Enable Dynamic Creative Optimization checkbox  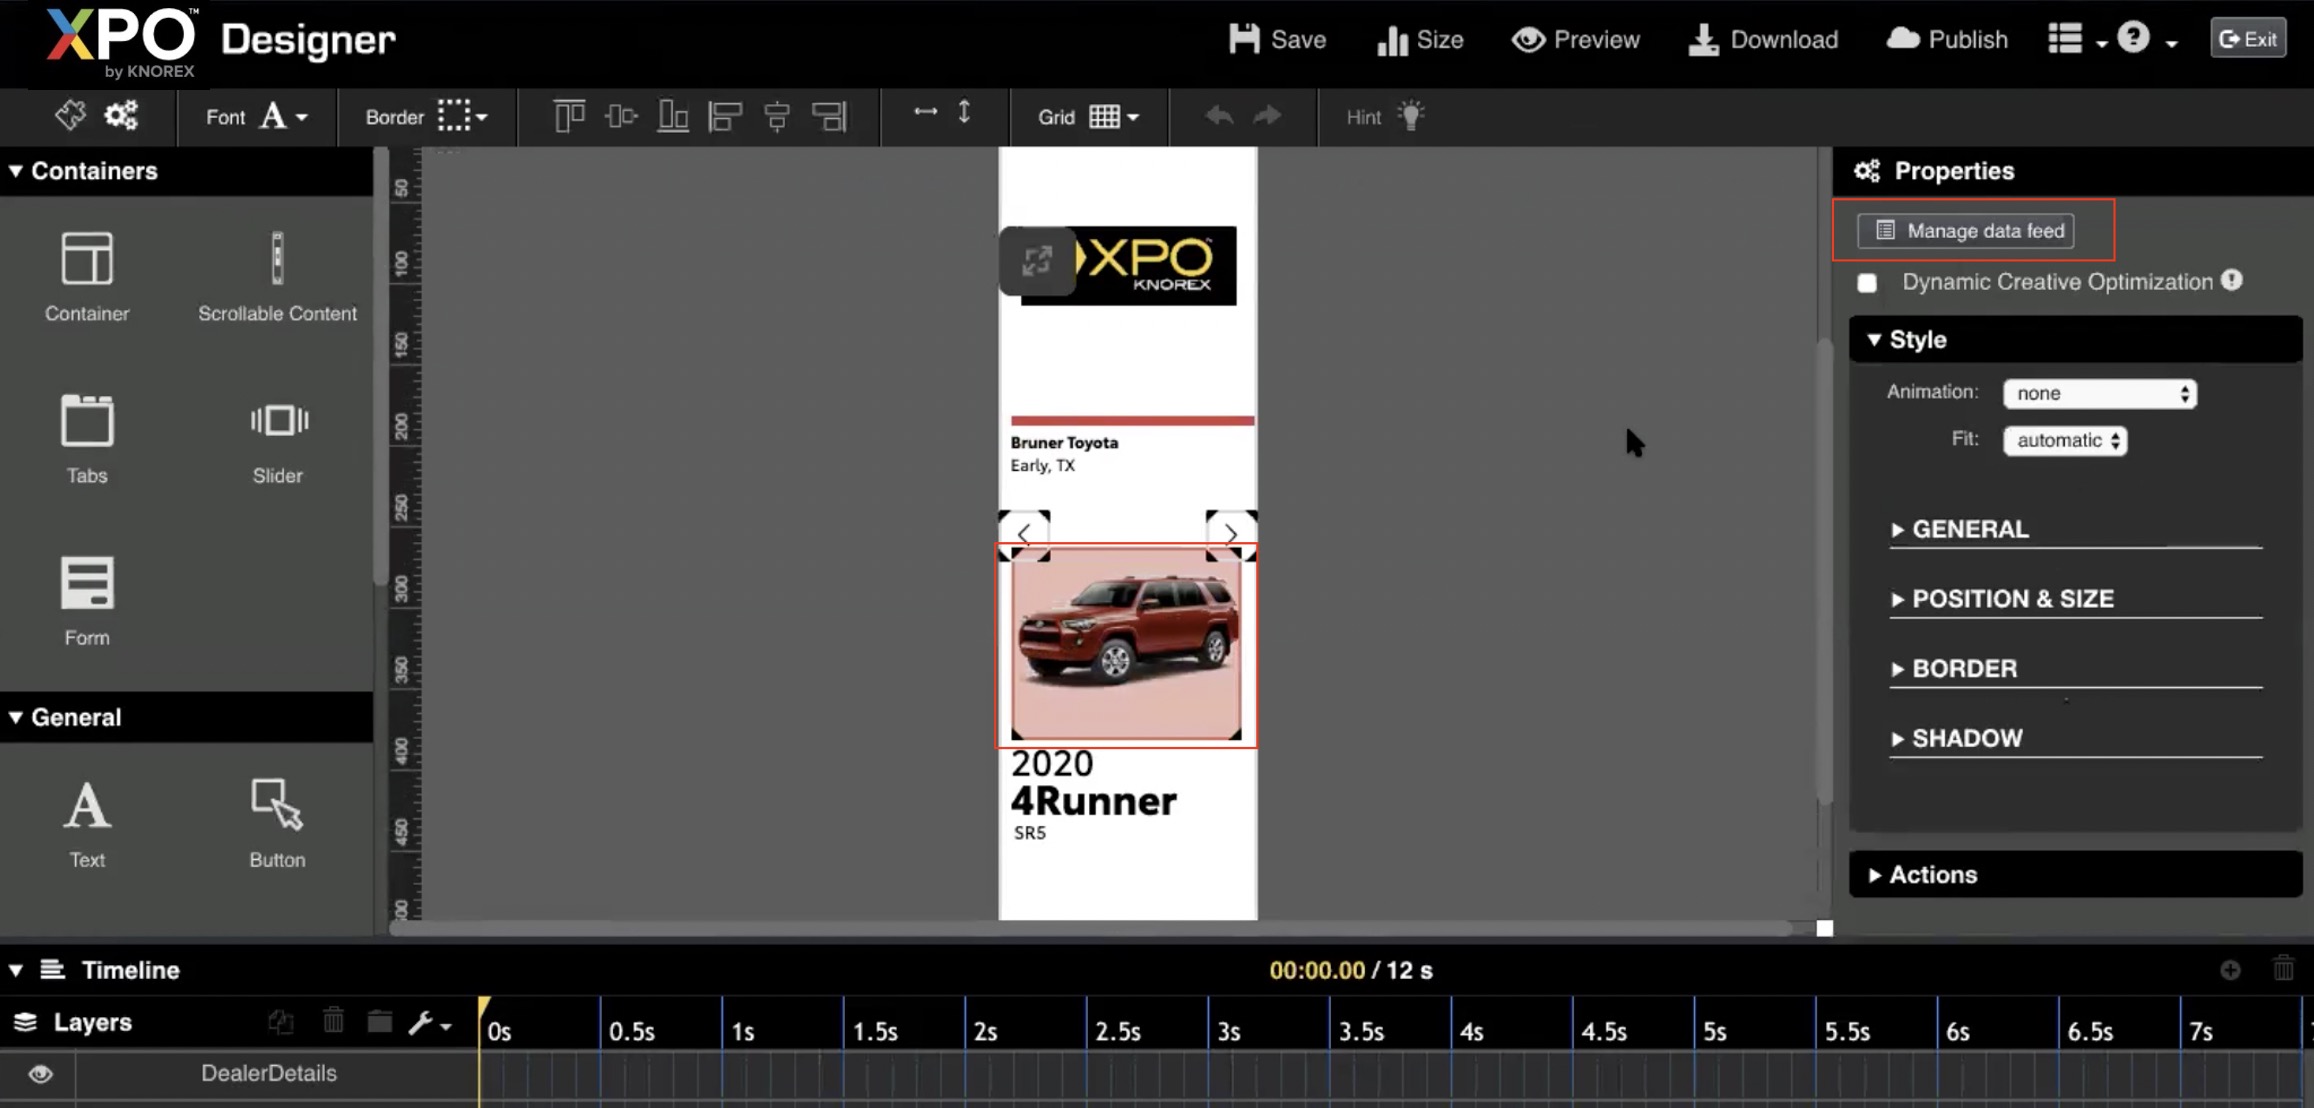pos(1867,283)
